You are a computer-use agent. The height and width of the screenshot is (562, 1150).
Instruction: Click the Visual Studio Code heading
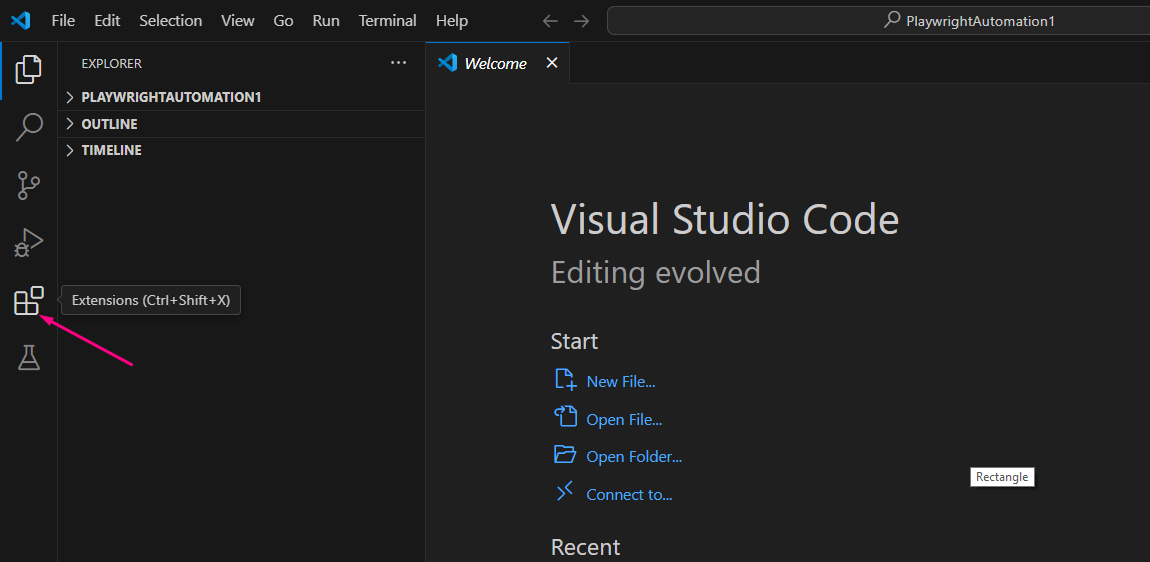[725, 219]
